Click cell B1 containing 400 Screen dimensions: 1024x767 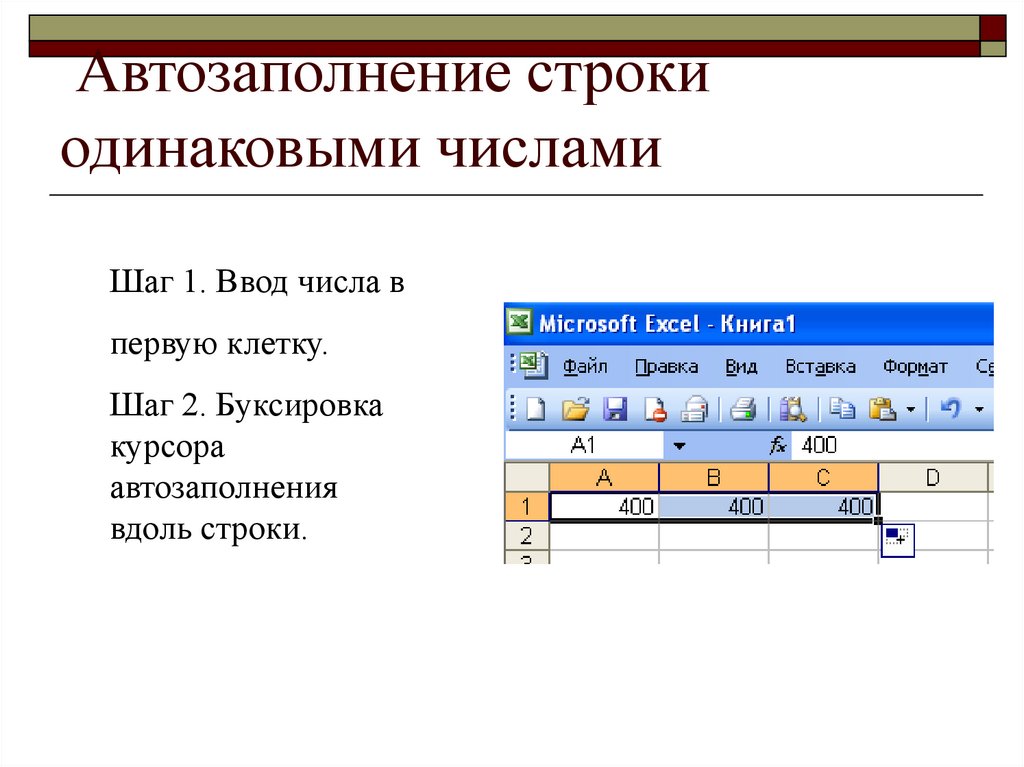(x=714, y=506)
